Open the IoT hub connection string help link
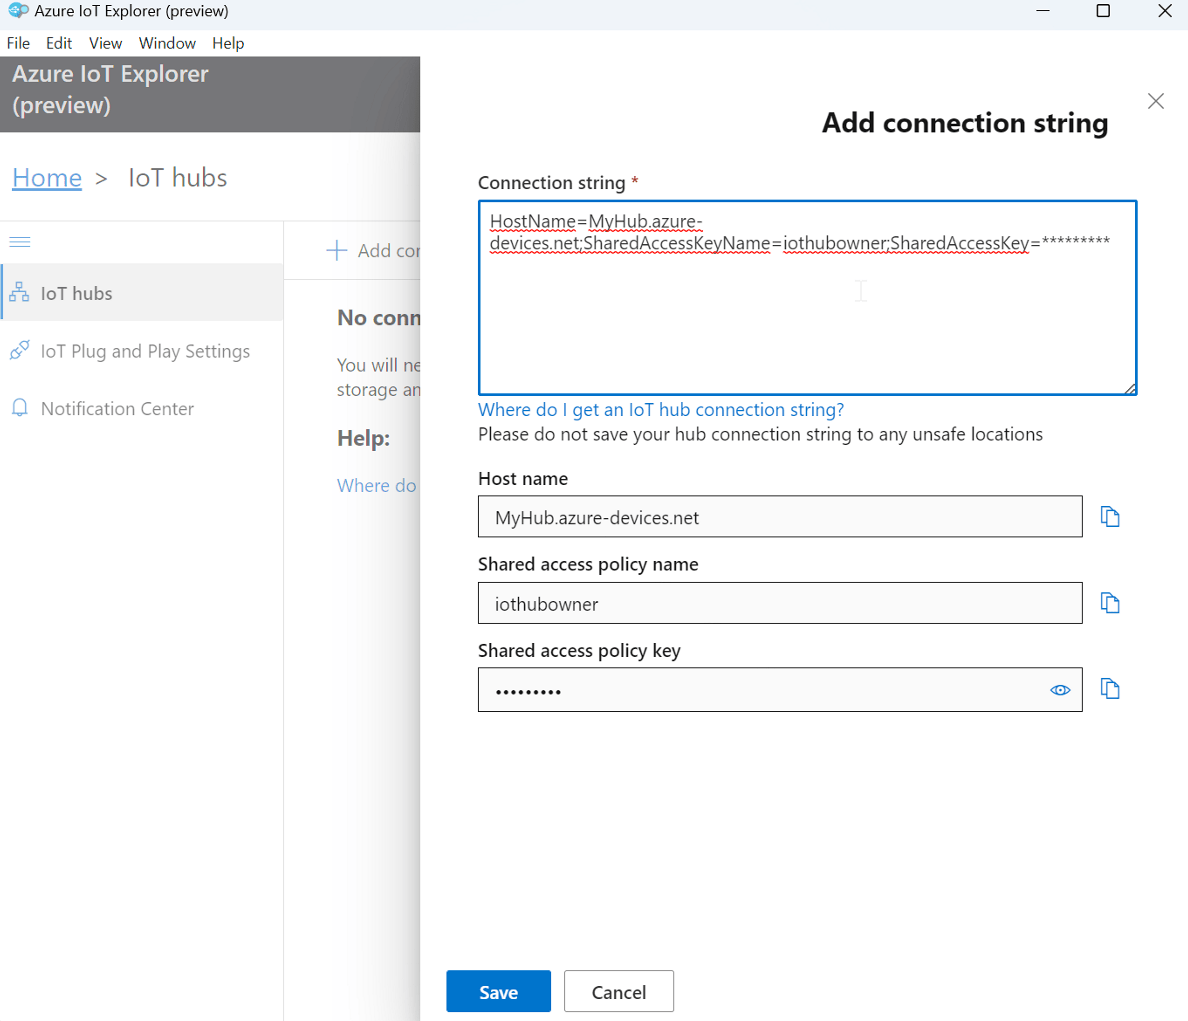This screenshot has height=1021, width=1188. coord(660,409)
